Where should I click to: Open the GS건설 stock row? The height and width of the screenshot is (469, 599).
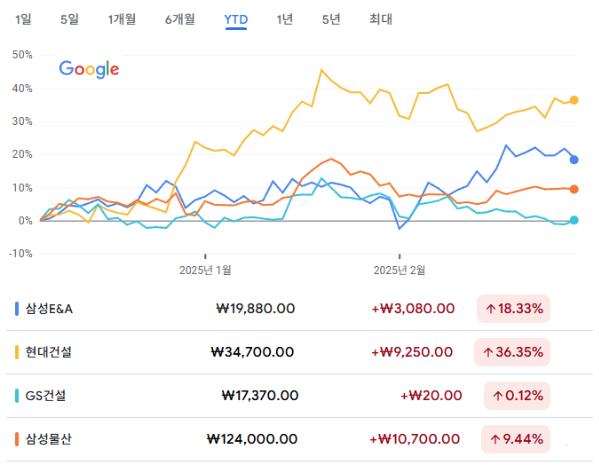tap(300, 396)
